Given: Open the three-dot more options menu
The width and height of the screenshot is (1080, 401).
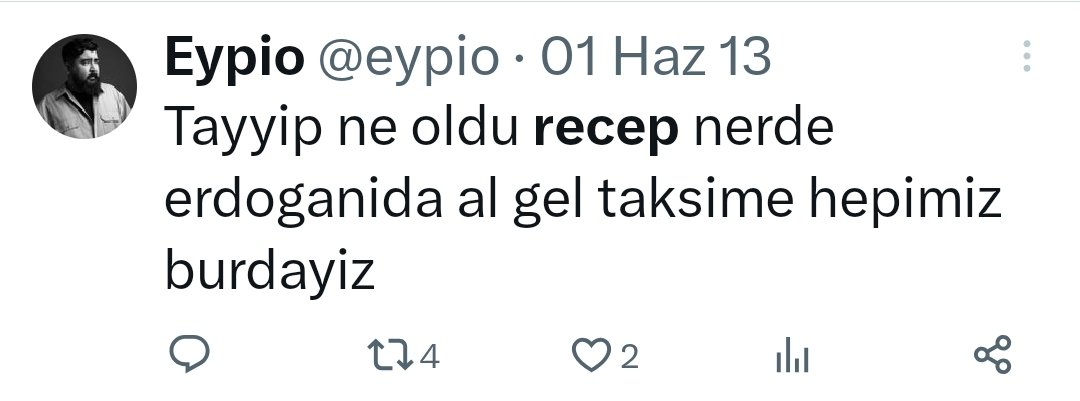Looking at the screenshot, I should [1027, 56].
